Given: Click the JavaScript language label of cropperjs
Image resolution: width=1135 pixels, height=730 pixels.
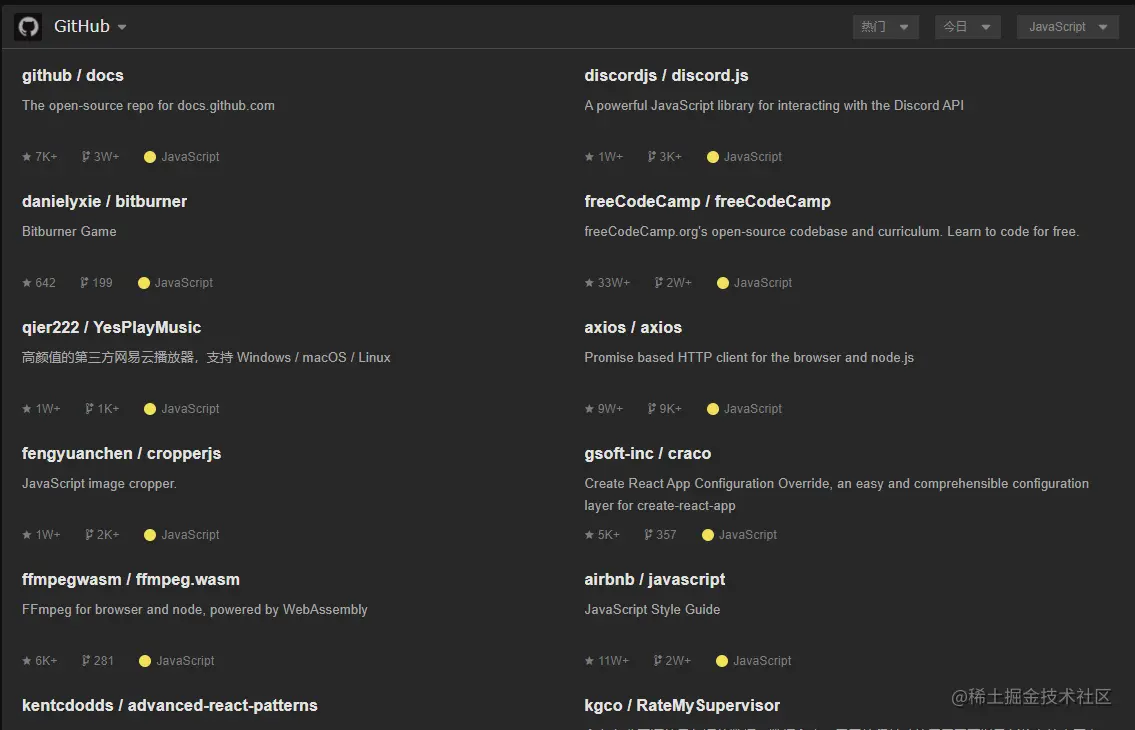Looking at the screenshot, I should point(190,534).
